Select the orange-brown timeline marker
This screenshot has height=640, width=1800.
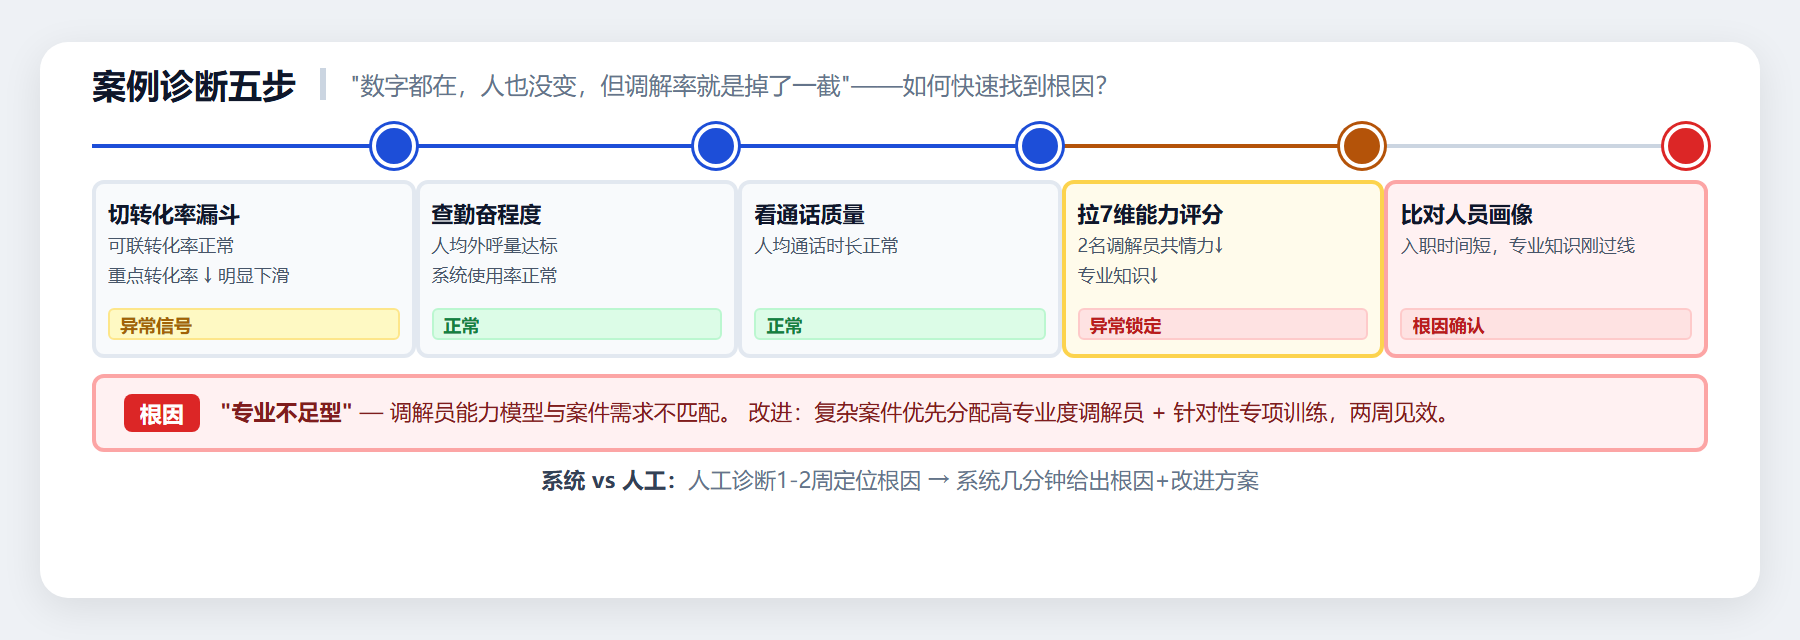point(1362,146)
